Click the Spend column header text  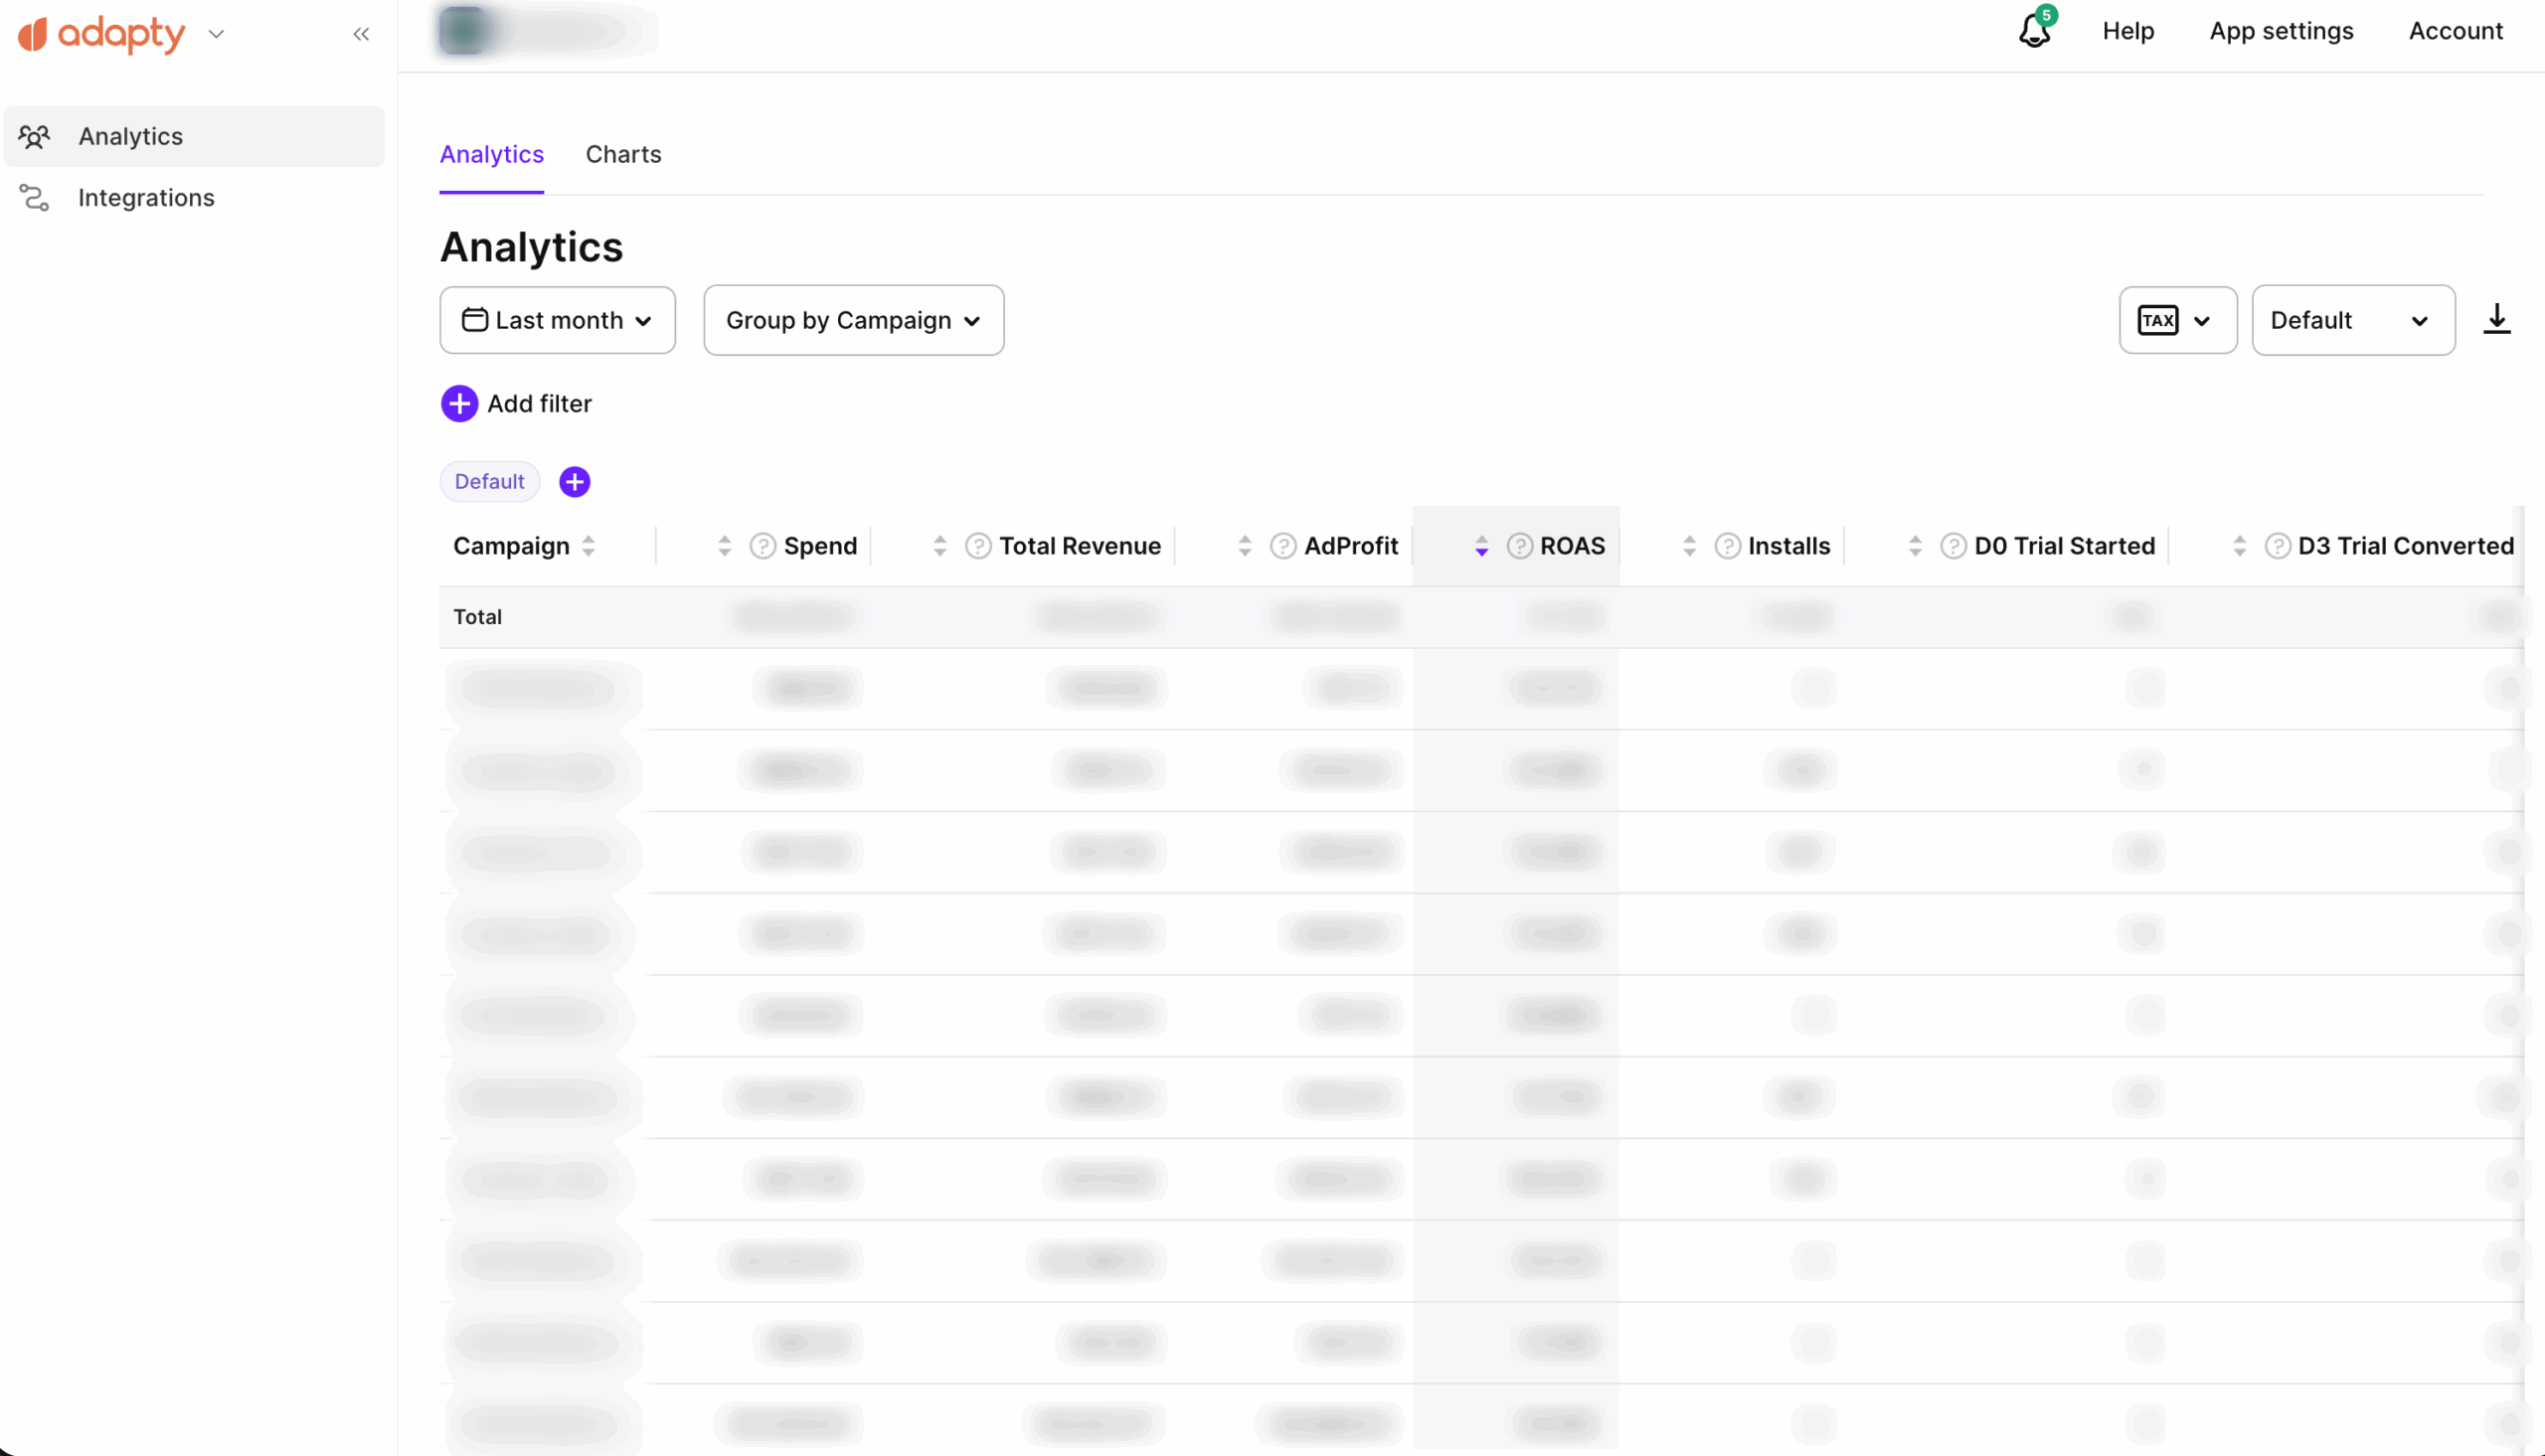820,546
